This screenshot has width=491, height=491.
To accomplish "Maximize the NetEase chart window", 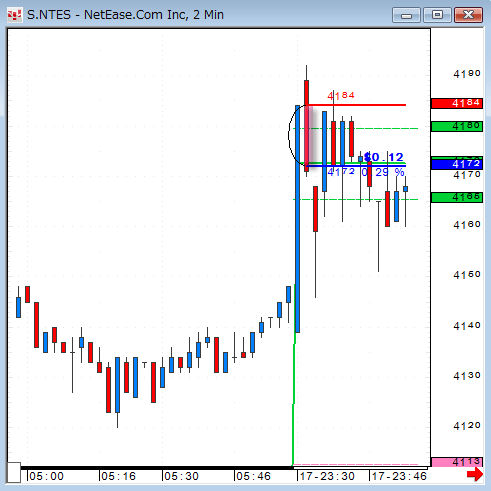I will pyautogui.click(x=437, y=15).
